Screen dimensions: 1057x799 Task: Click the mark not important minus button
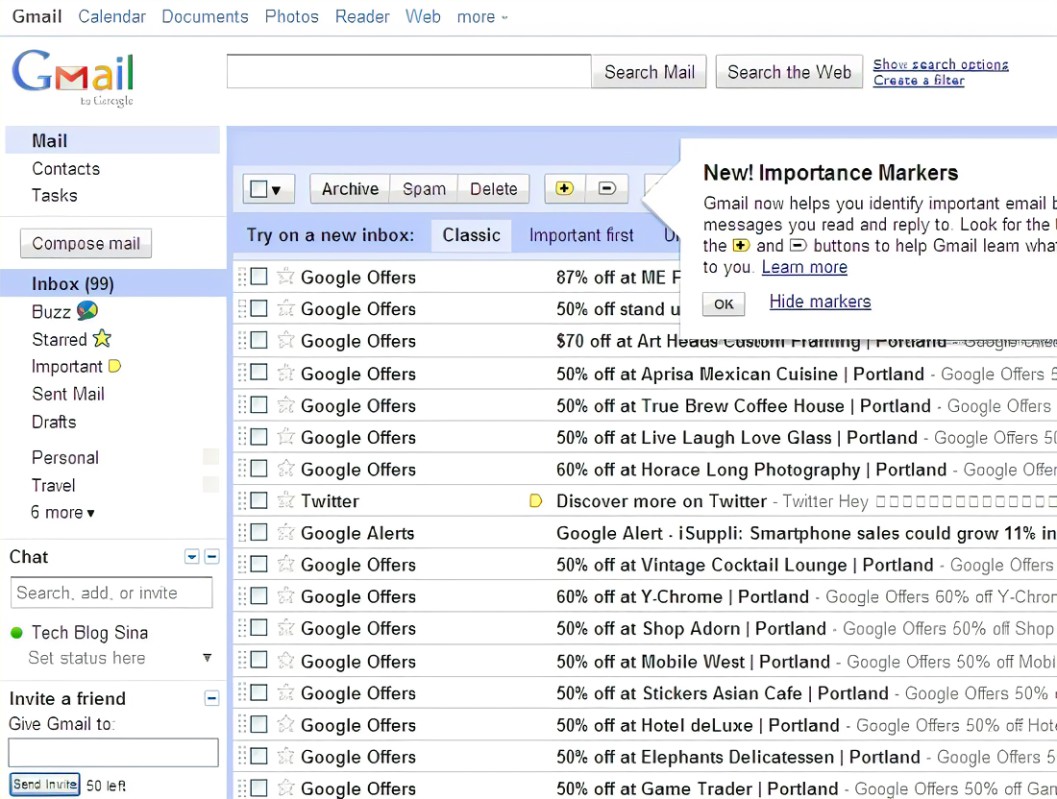coord(606,188)
